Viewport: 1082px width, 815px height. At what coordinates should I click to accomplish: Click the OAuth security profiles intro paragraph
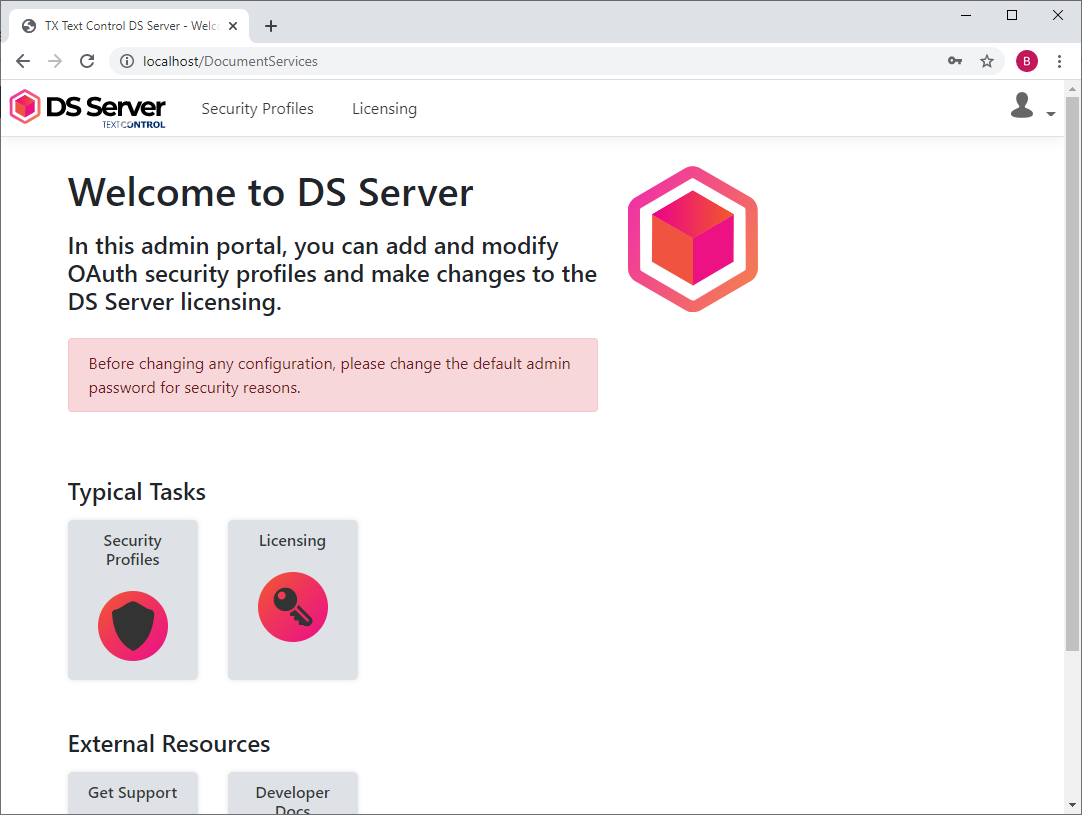pyautogui.click(x=332, y=274)
